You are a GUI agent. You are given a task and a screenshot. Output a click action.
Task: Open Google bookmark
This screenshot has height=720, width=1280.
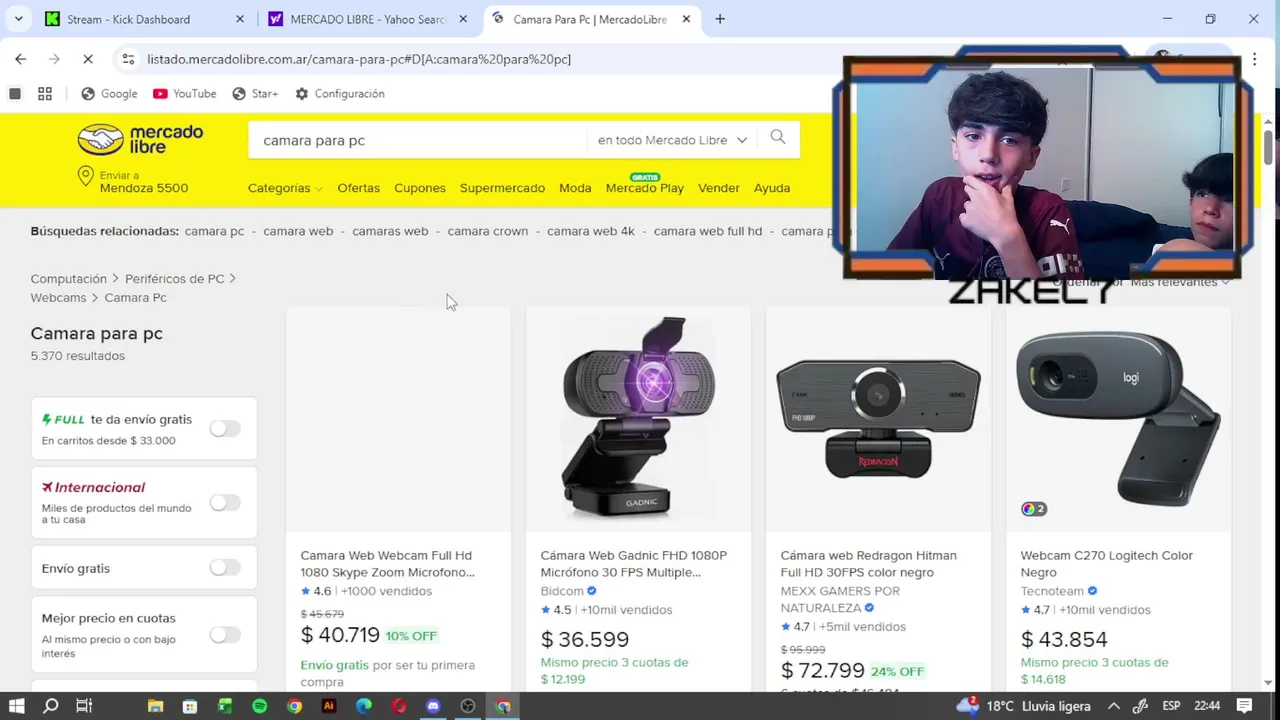pos(109,94)
